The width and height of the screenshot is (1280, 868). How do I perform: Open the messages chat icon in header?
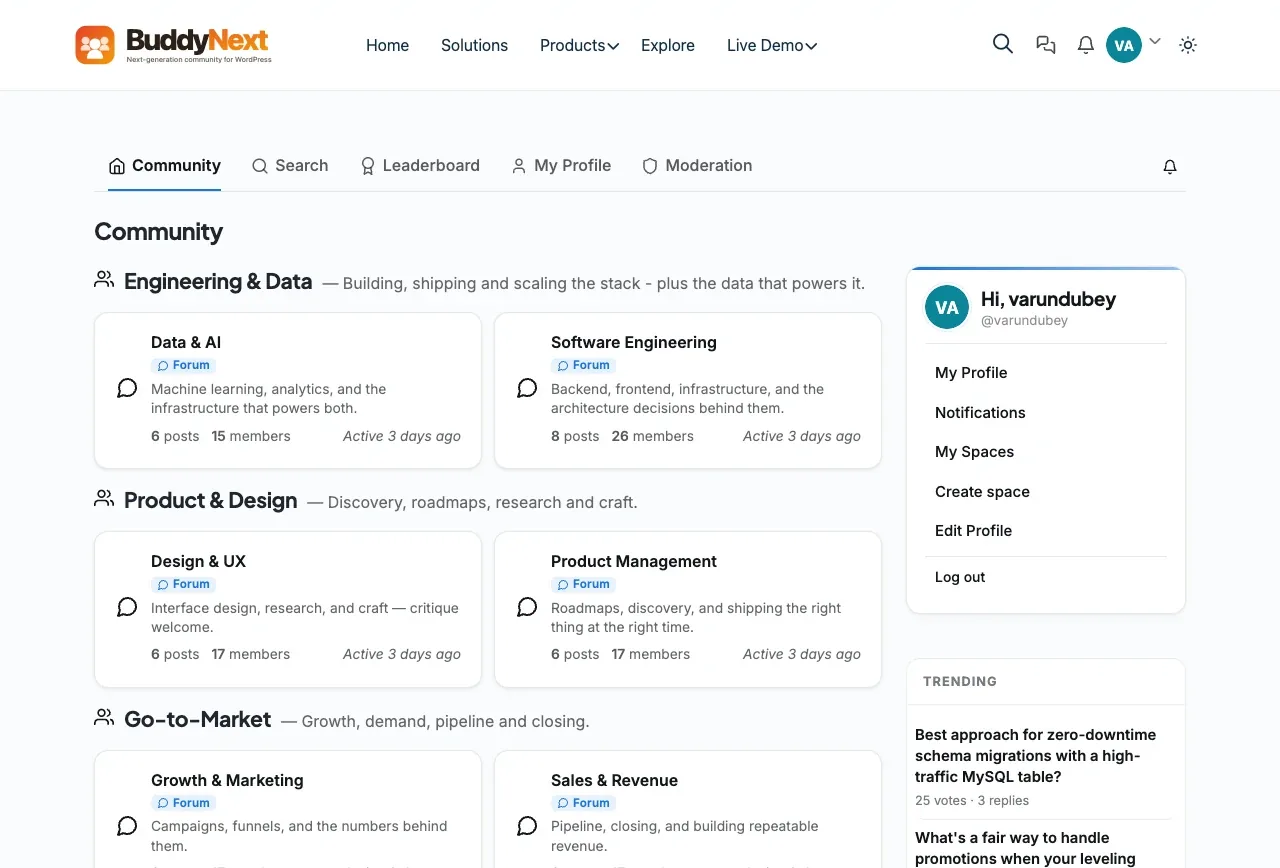(x=1046, y=45)
